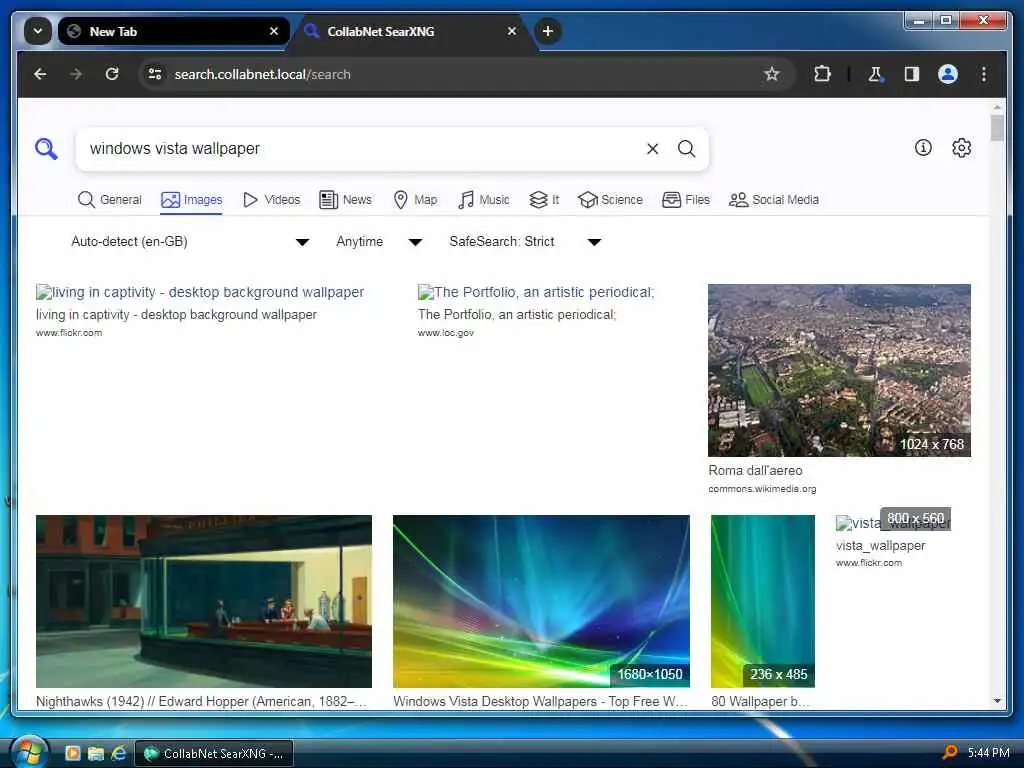
Task: Open the Roma dall'aereo aerial thumbnail
Action: point(839,370)
